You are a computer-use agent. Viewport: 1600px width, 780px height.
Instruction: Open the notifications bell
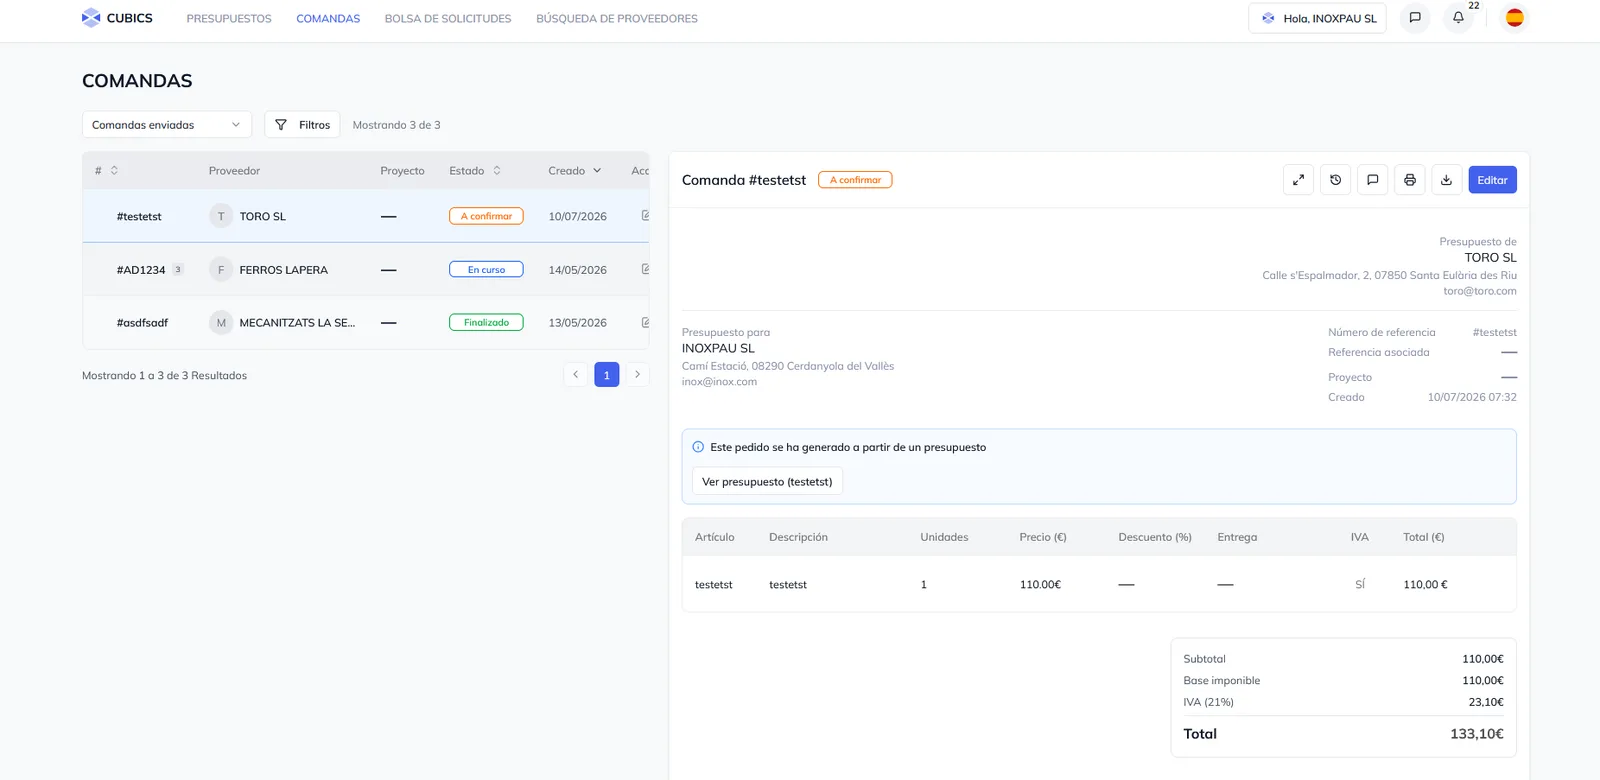coord(1458,18)
